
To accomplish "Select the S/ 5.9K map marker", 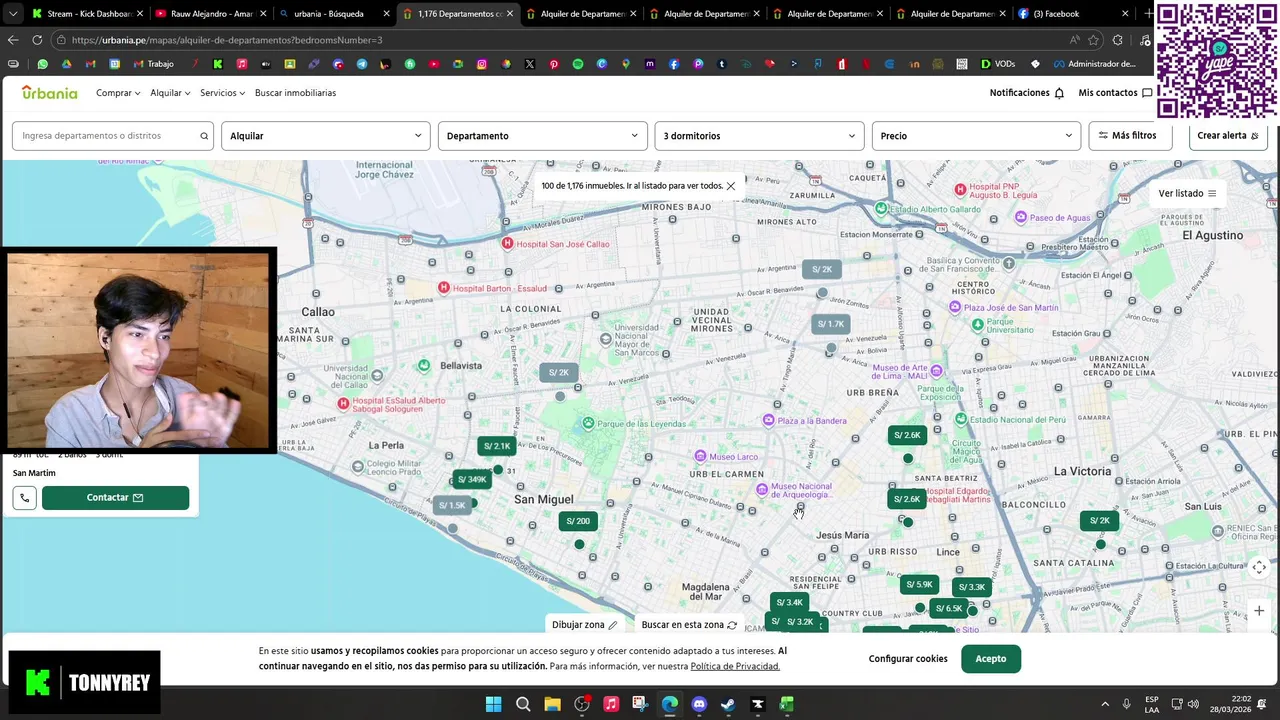I will pyautogui.click(x=919, y=585).
